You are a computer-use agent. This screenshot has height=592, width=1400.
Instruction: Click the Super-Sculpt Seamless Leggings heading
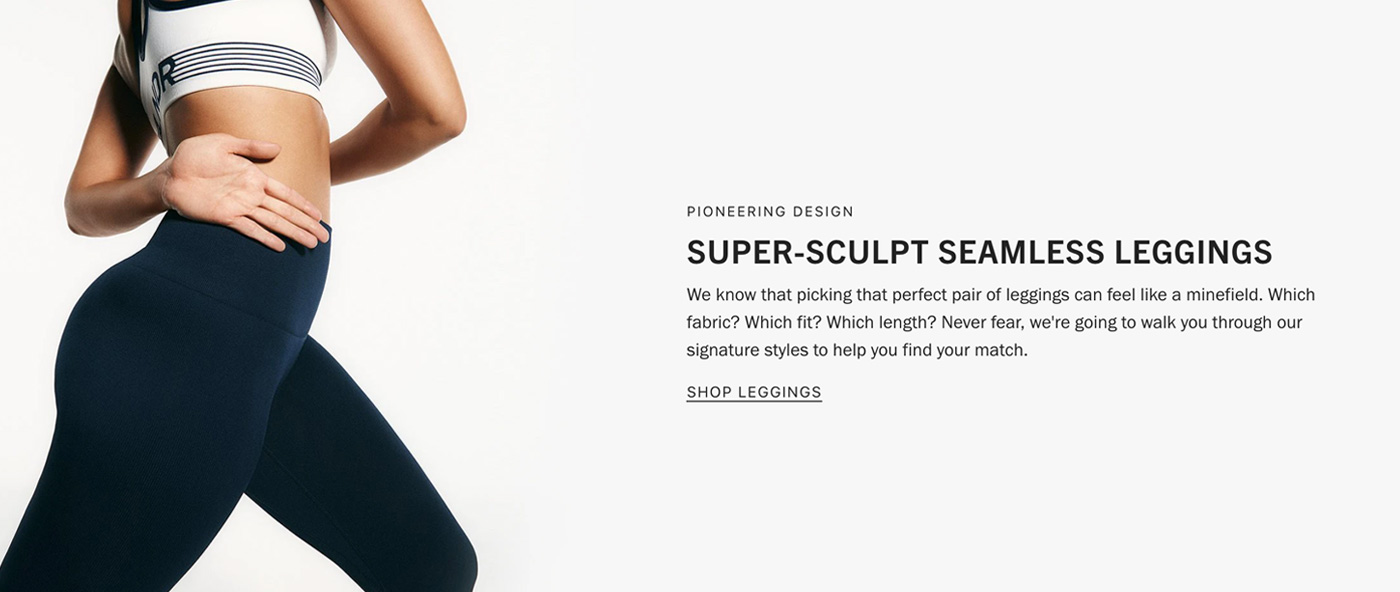(979, 252)
